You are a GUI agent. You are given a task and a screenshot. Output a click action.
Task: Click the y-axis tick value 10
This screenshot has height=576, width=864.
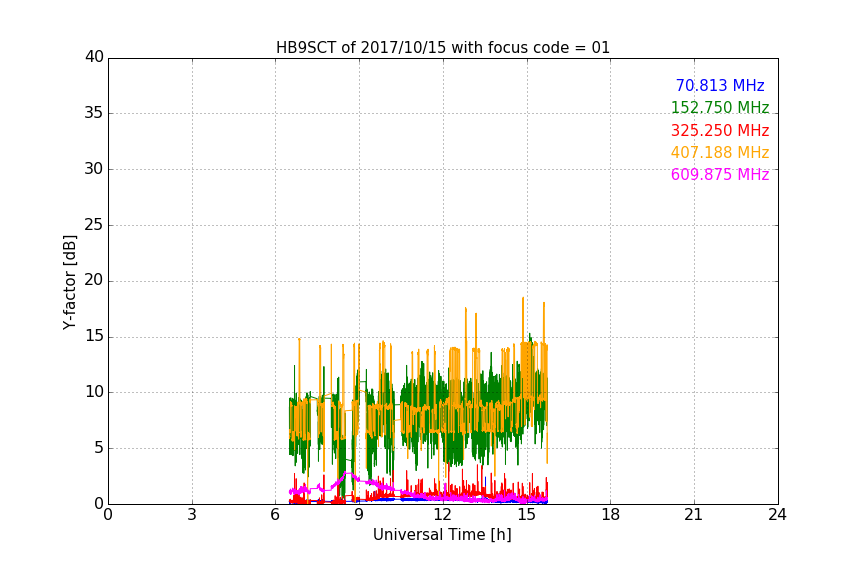94,392
